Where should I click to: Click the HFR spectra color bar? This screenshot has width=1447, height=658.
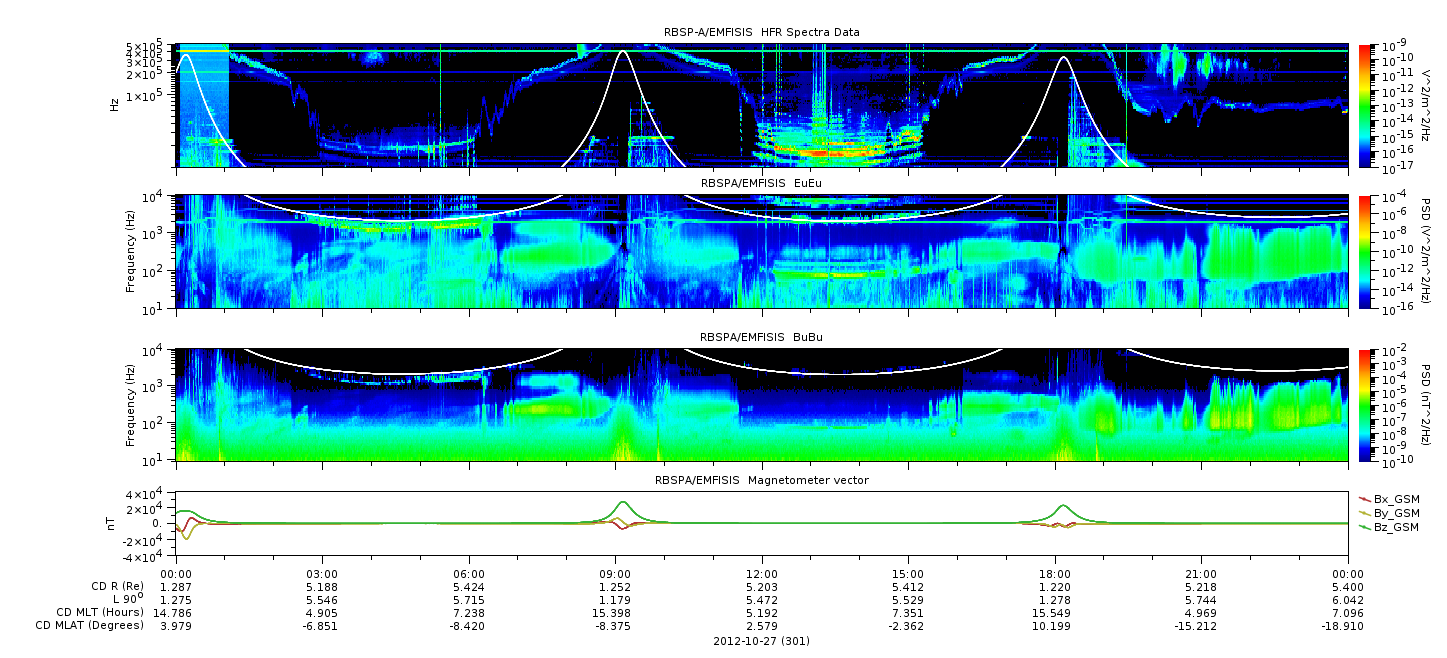1365,105
